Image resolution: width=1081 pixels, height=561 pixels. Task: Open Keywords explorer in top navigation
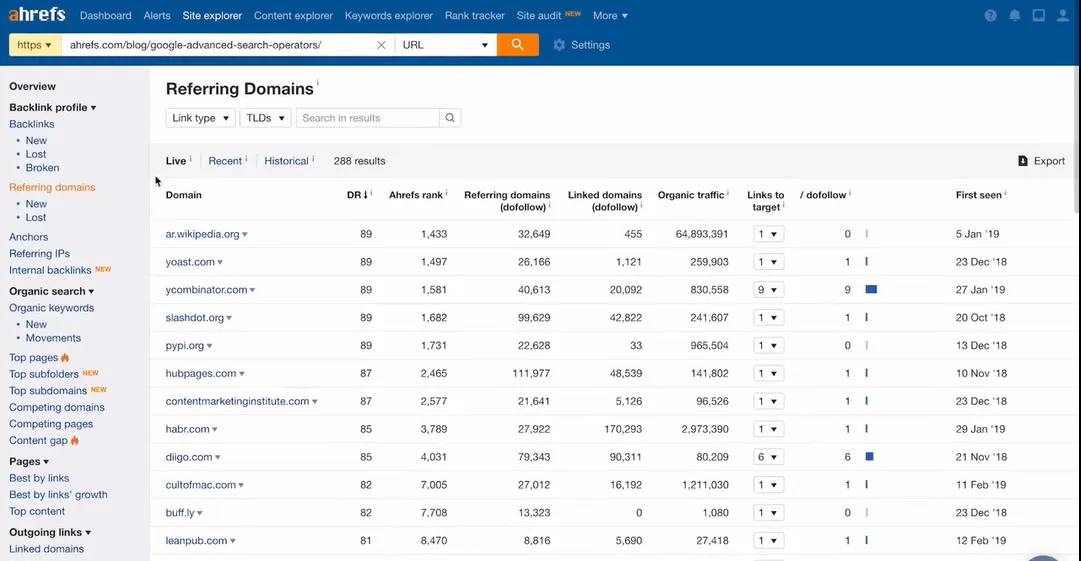point(388,16)
